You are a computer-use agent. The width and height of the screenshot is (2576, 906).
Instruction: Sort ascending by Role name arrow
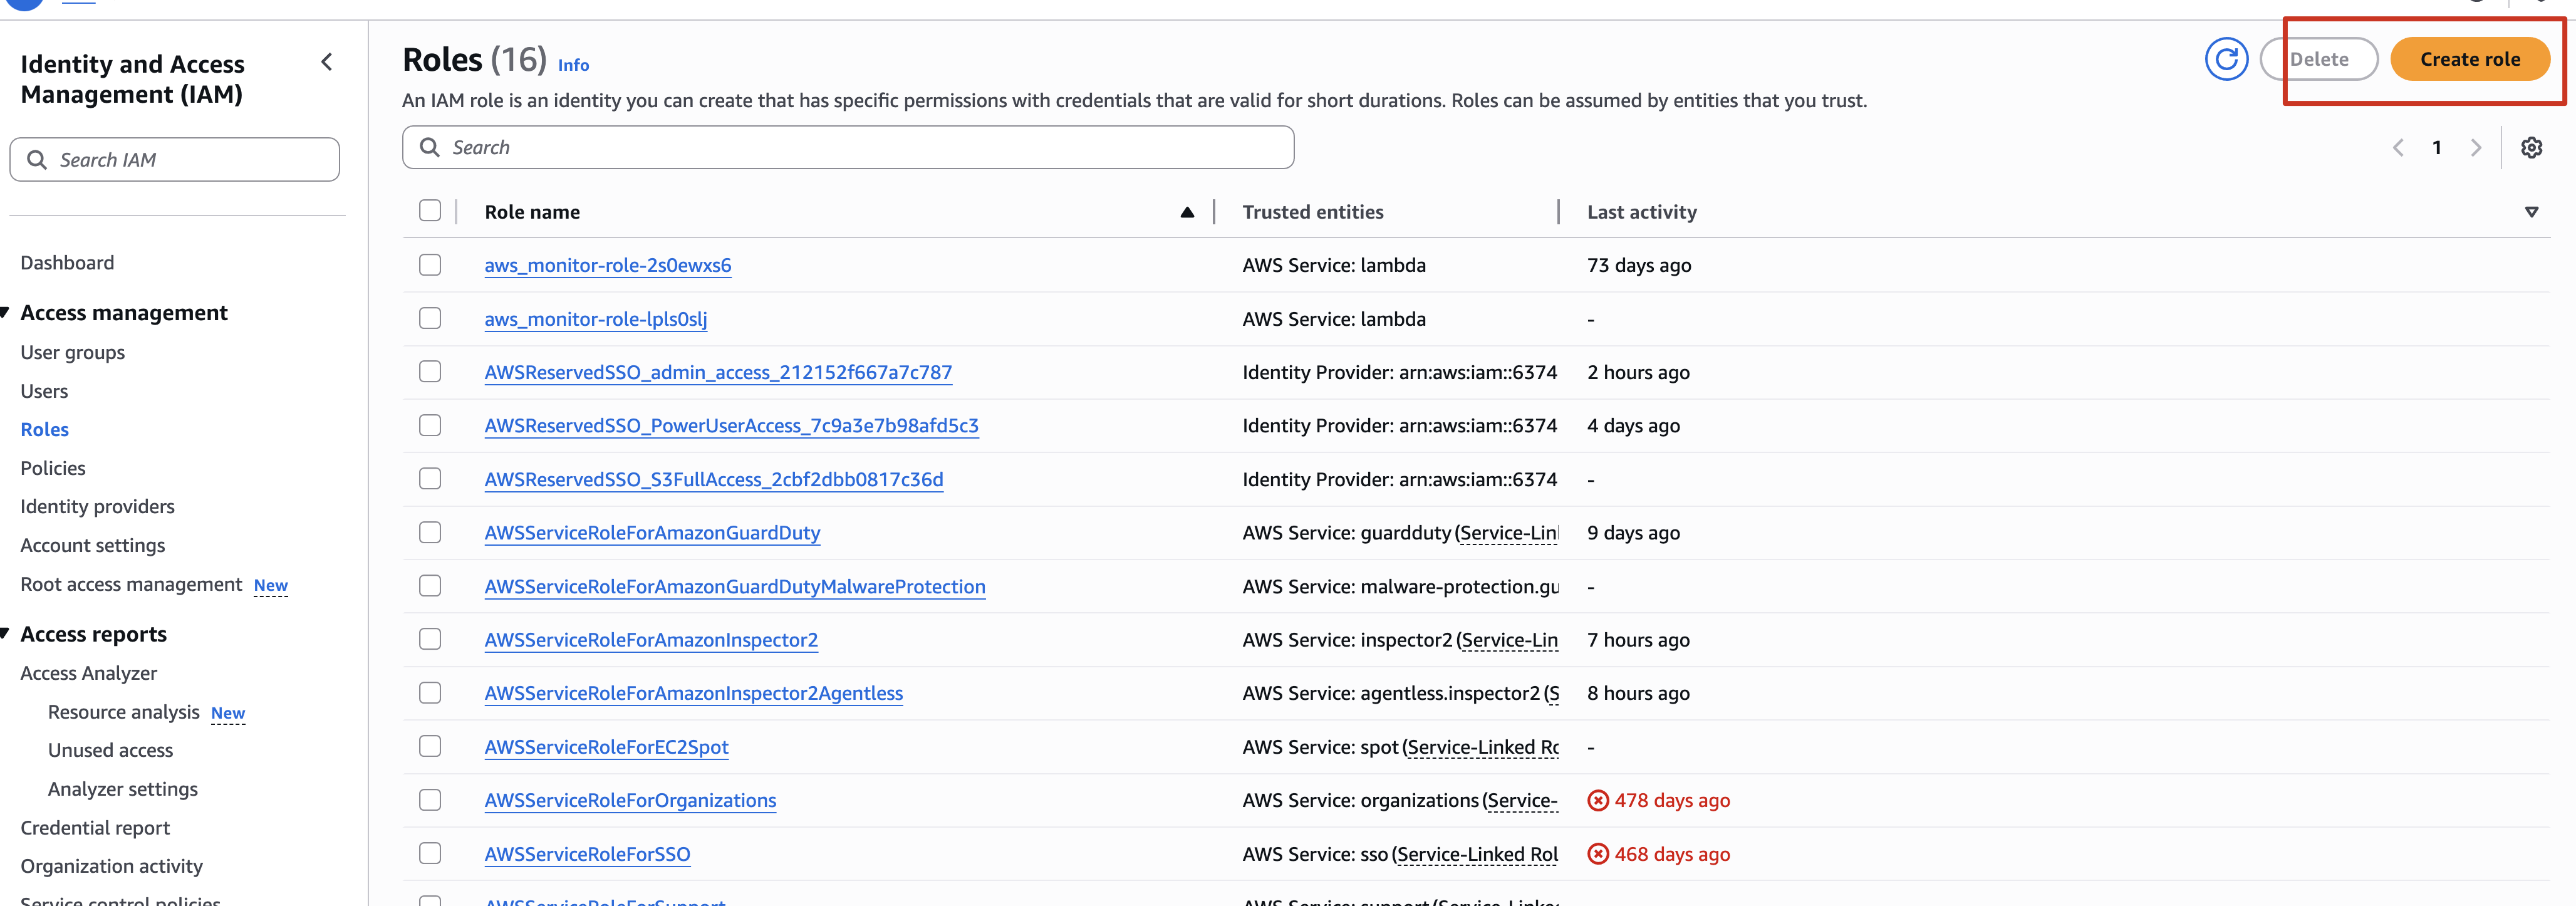[1187, 212]
